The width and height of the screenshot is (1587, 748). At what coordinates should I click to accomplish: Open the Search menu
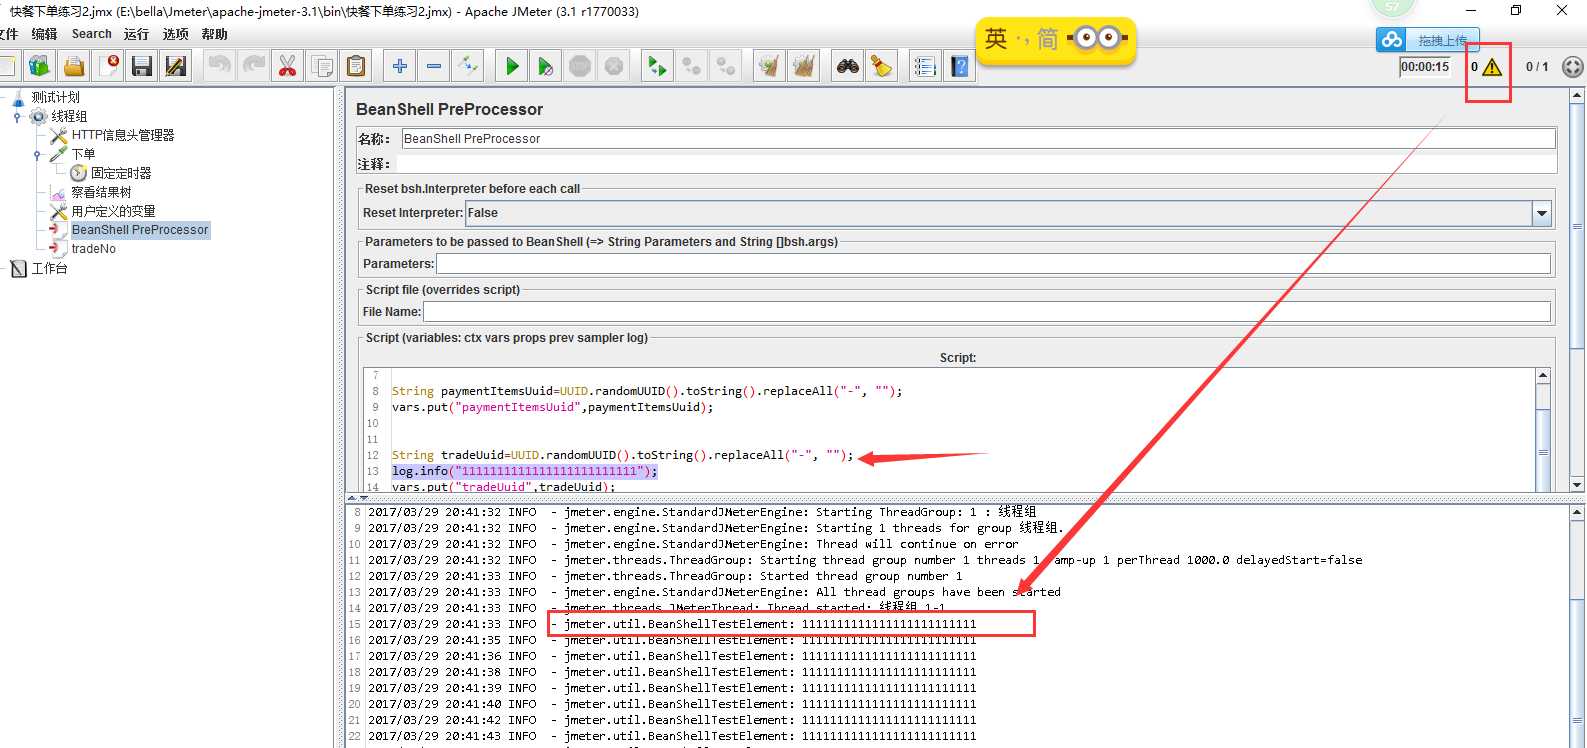pyautogui.click(x=91, y=34)
